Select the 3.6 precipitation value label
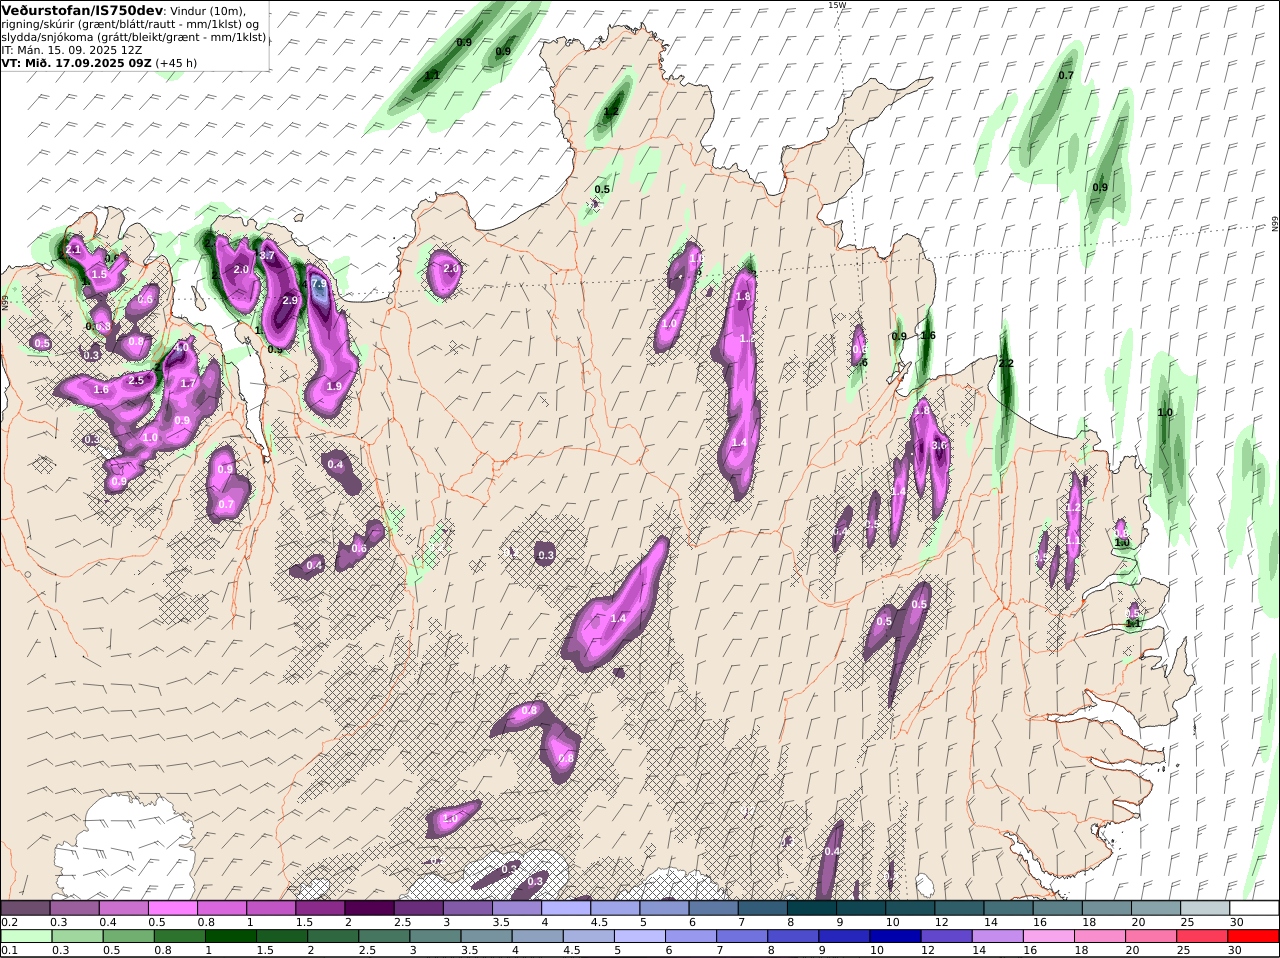This screenshot has height=958, width=1280. (939, 445)
